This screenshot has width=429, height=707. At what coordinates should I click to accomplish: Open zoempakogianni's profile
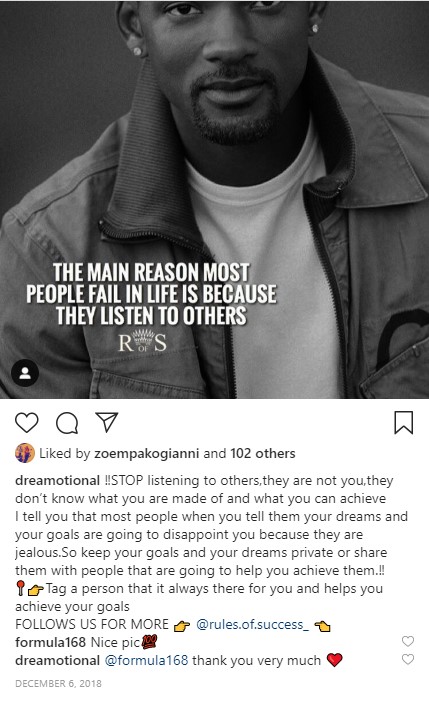click(146, 454)
